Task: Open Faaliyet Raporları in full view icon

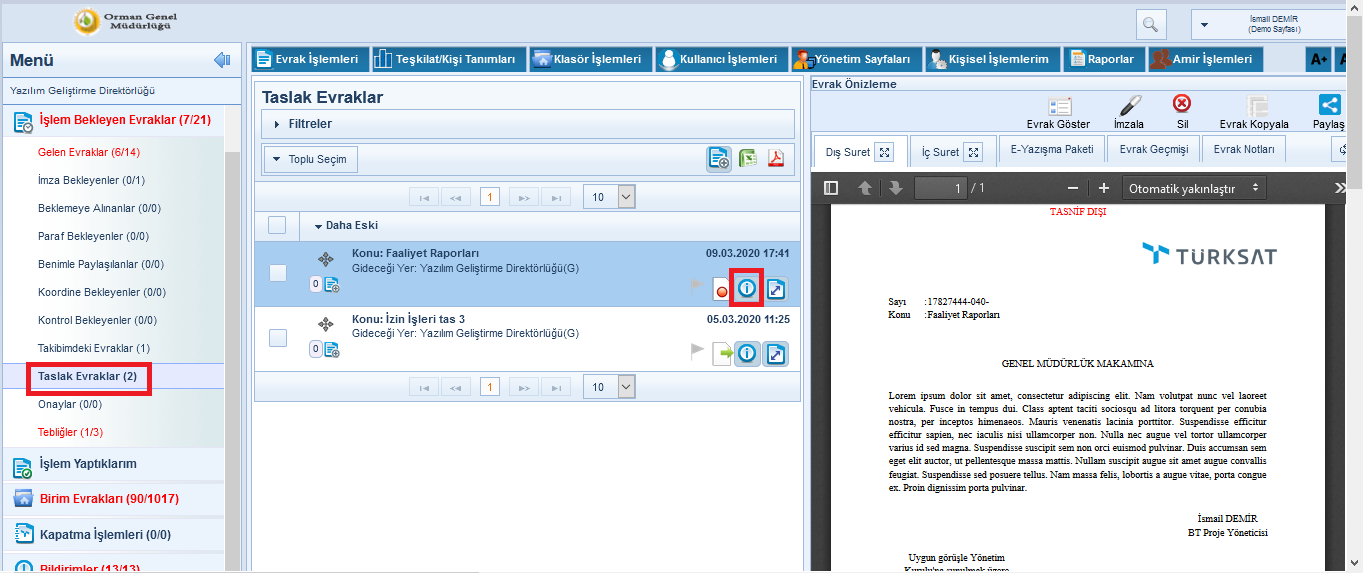Action: coord(776,289)
